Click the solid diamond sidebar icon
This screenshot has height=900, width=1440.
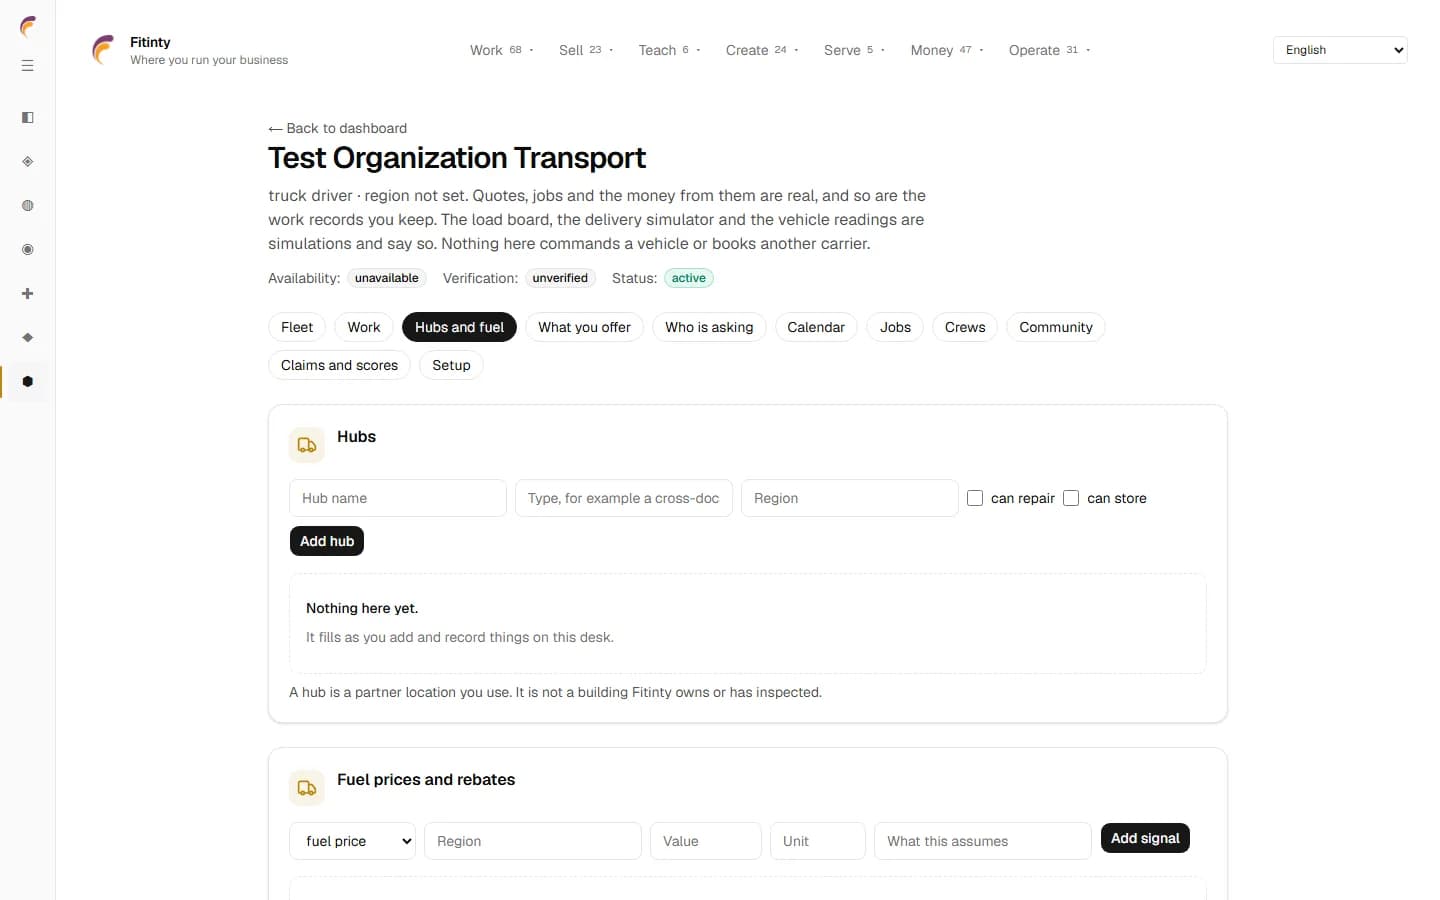point(28,338)
